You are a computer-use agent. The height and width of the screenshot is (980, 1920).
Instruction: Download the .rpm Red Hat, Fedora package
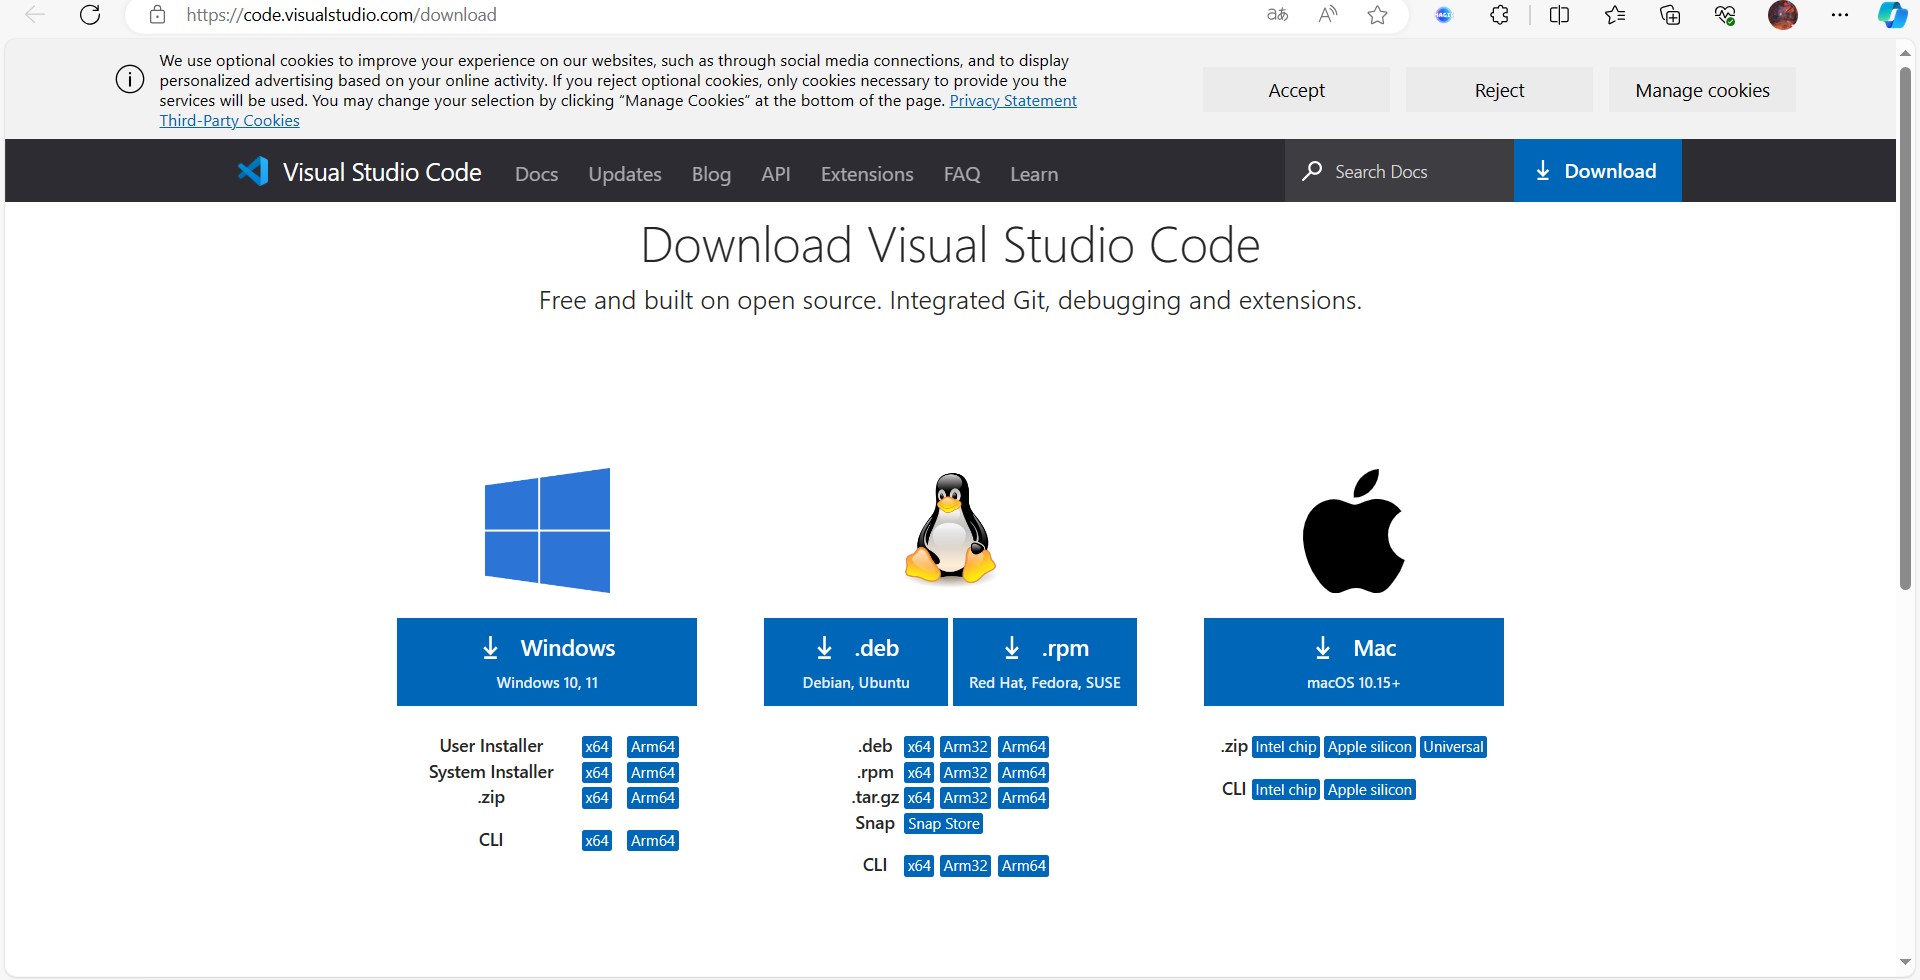(1045, 662)
